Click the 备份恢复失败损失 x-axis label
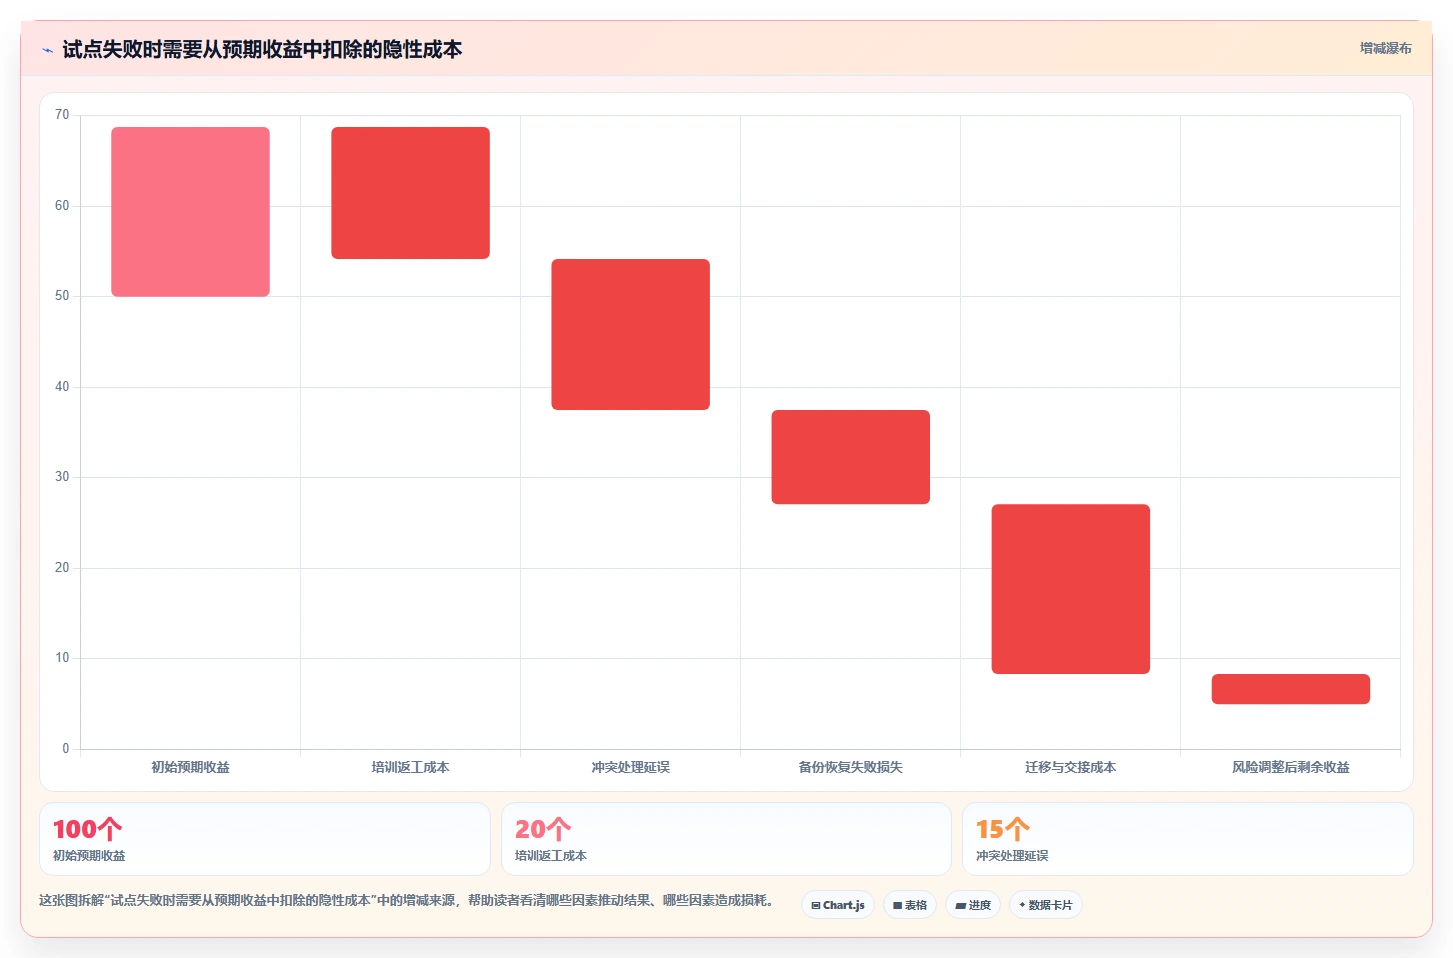Viewport: 1453px width, 958px height. [x=850, y=767]
